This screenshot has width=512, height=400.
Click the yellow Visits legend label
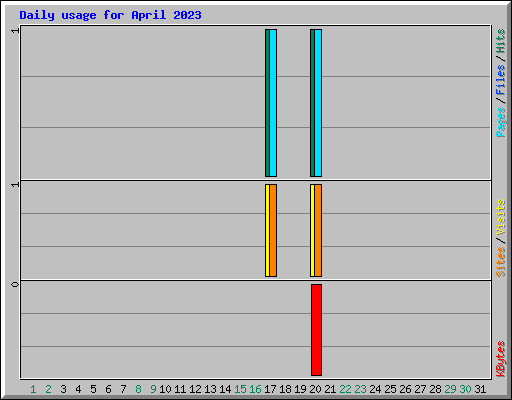[x=500, y=217]
